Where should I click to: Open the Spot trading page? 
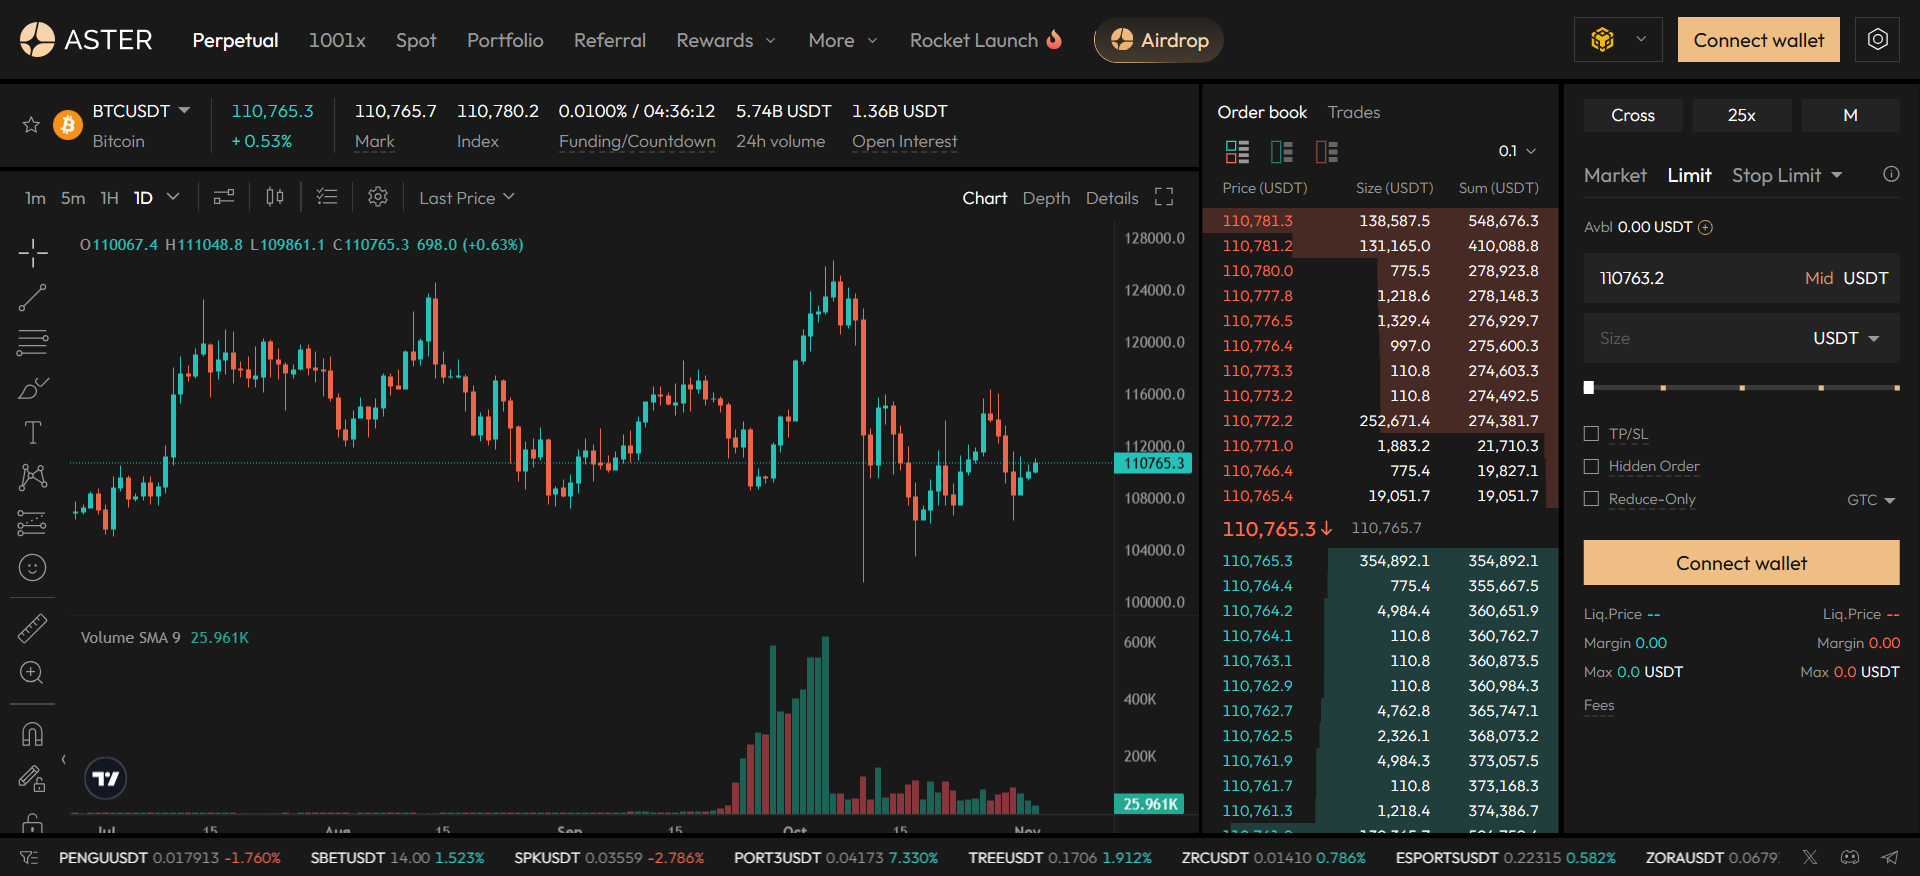pyautogui.click(x=416, y=40)
